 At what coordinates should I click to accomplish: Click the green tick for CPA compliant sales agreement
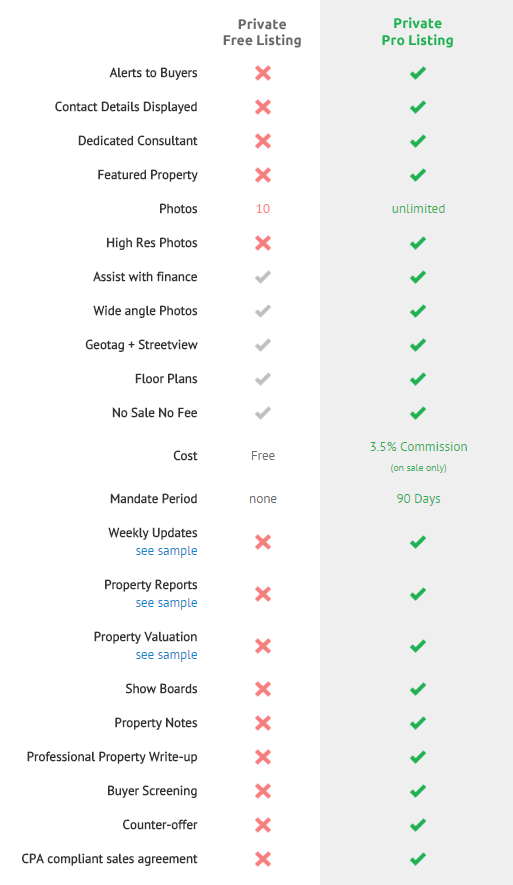pos(418,859)
